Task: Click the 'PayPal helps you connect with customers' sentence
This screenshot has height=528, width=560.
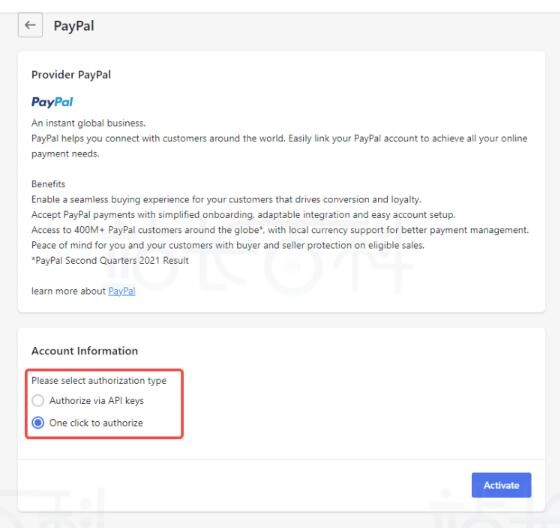Action: click(279, 146)
